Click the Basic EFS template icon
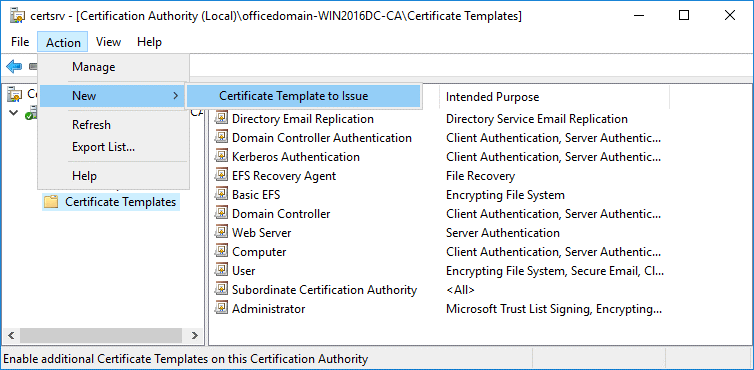Image resolution: width=754 pixels, height=370 pixels. 221,194
